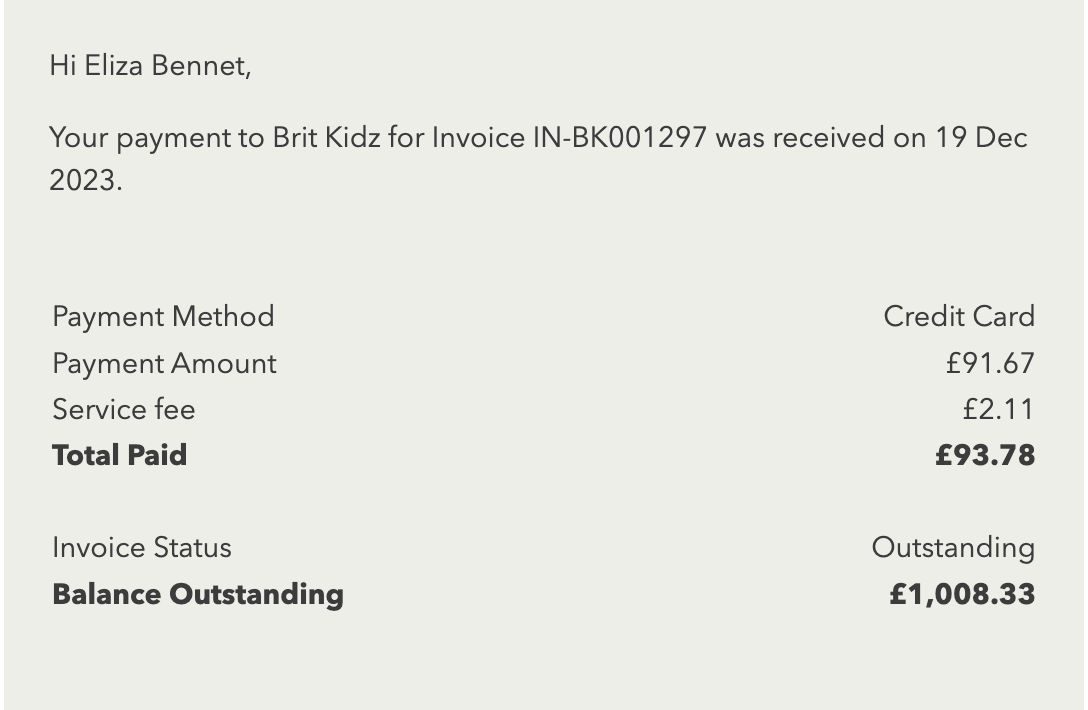1088x710 pixels.
Task: Click the Credit Card value
Action: (959, 316)
